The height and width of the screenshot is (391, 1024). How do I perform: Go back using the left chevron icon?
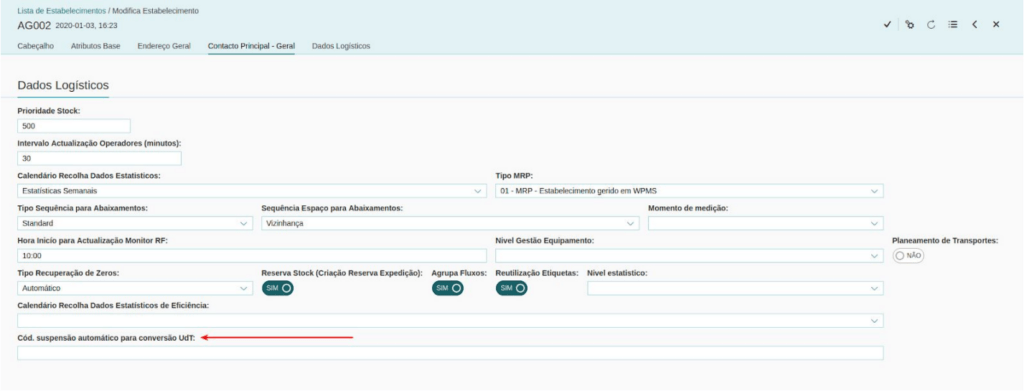(x=974, y=25)
